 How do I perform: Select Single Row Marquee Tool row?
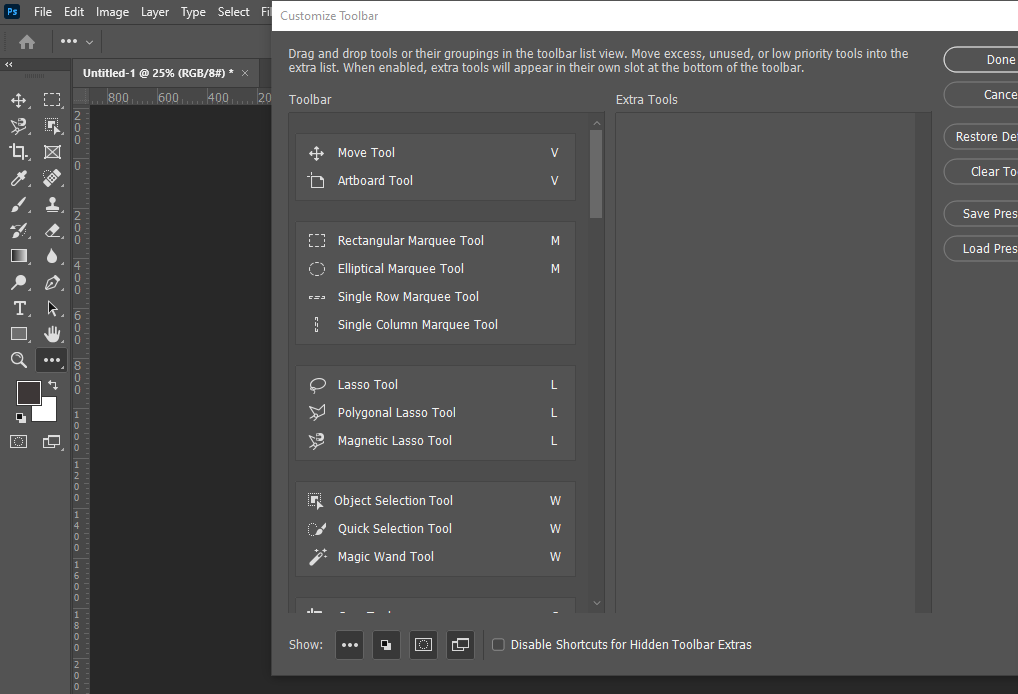pos(435,297)
